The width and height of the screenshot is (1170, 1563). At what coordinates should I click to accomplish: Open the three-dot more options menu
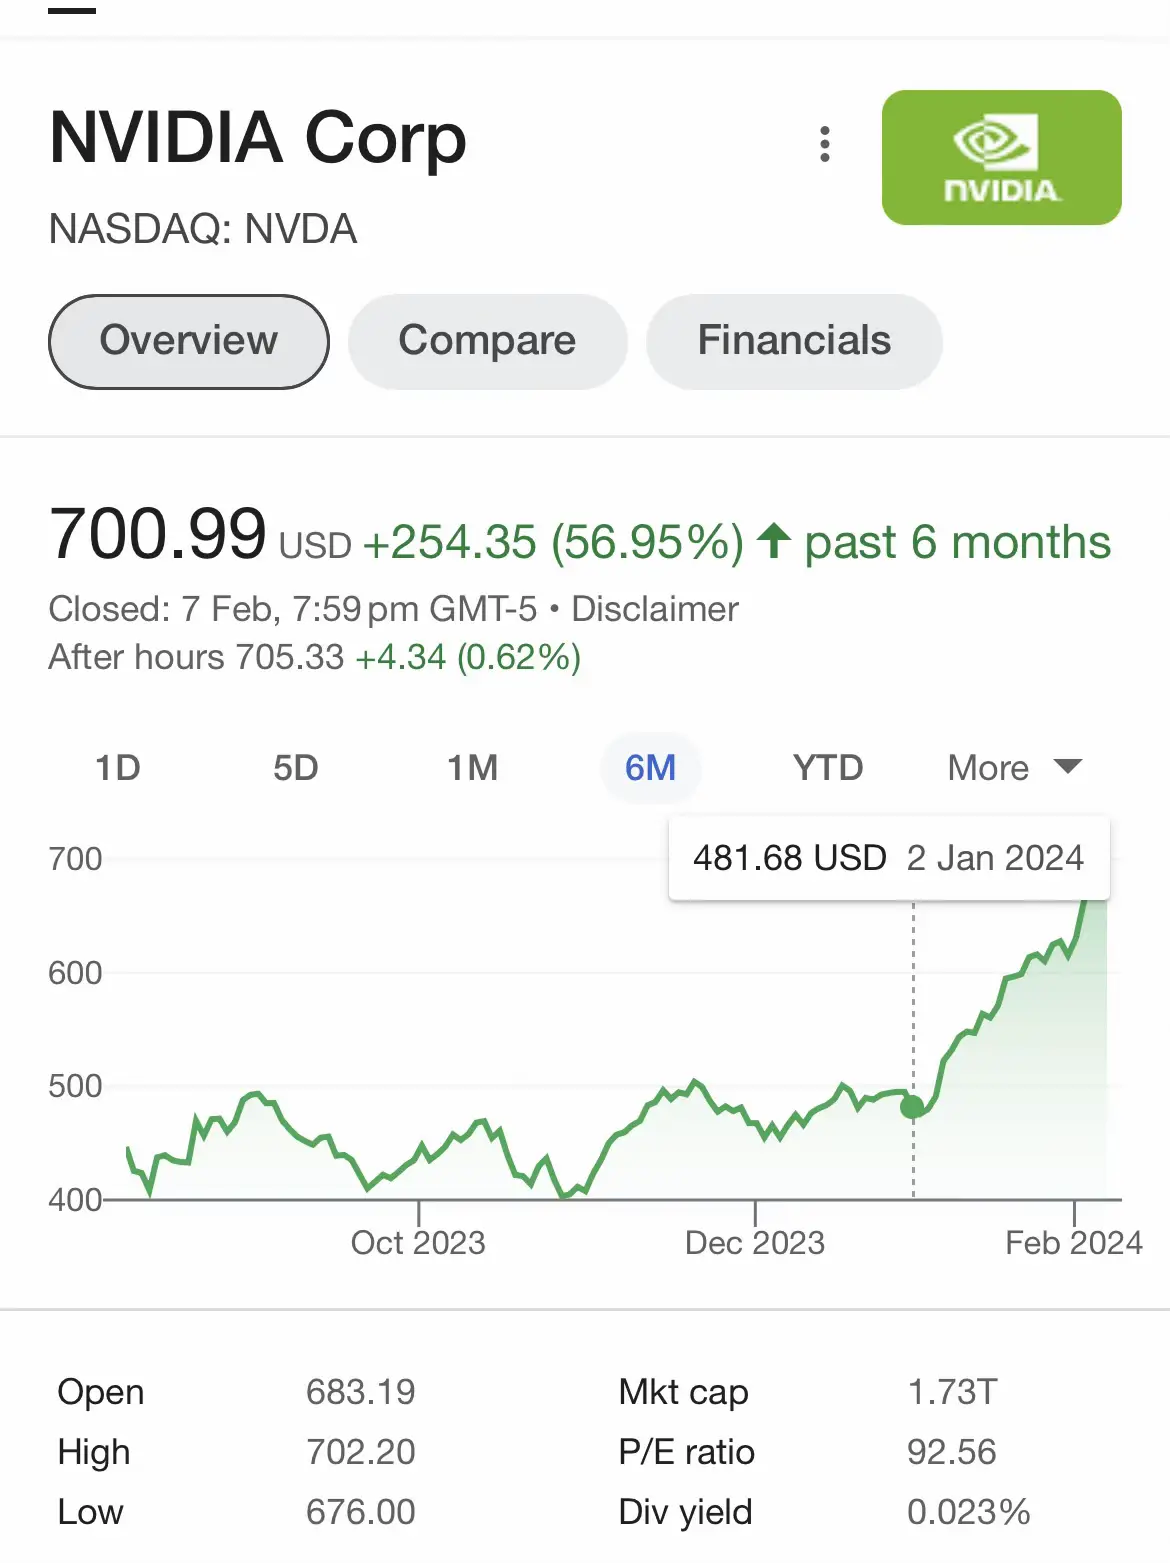[x=824, y=144]
